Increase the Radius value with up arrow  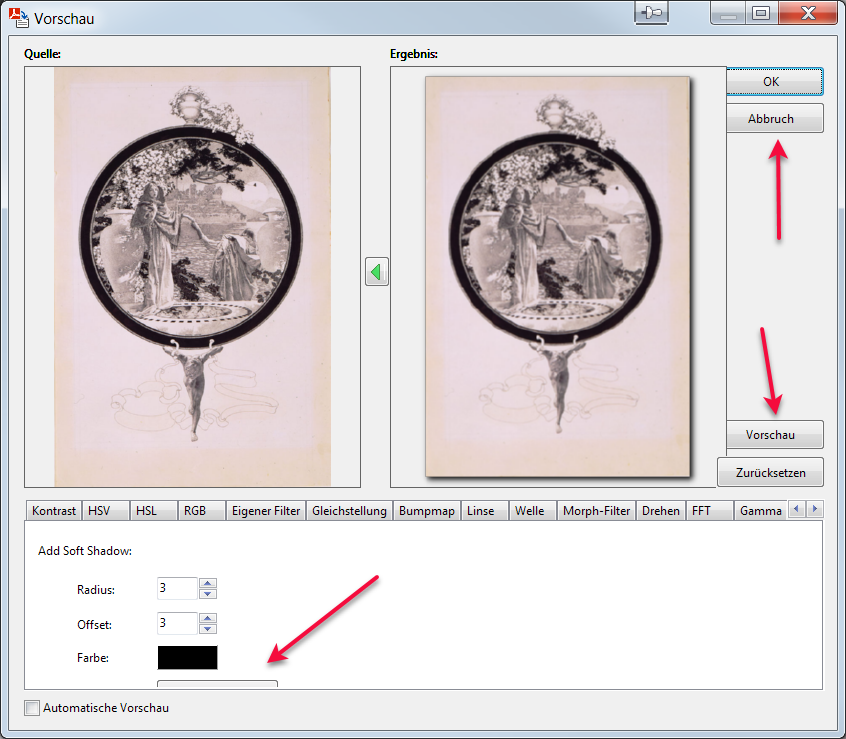[208, 583]
